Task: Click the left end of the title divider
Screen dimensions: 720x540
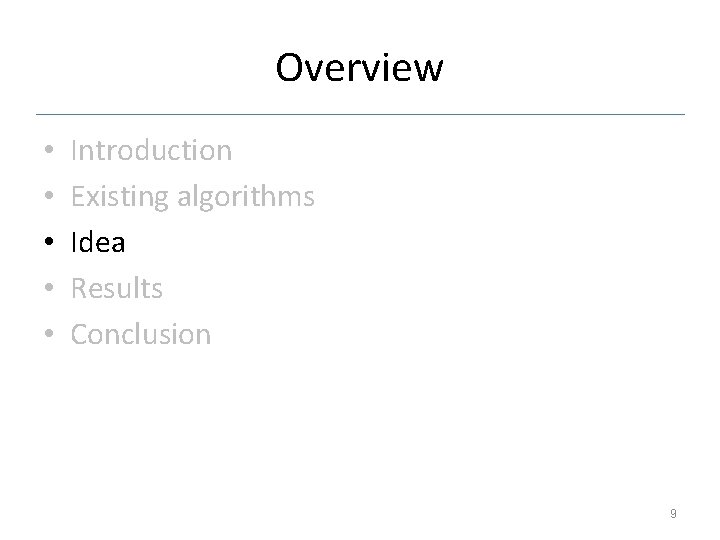Action: coord(40,113)
